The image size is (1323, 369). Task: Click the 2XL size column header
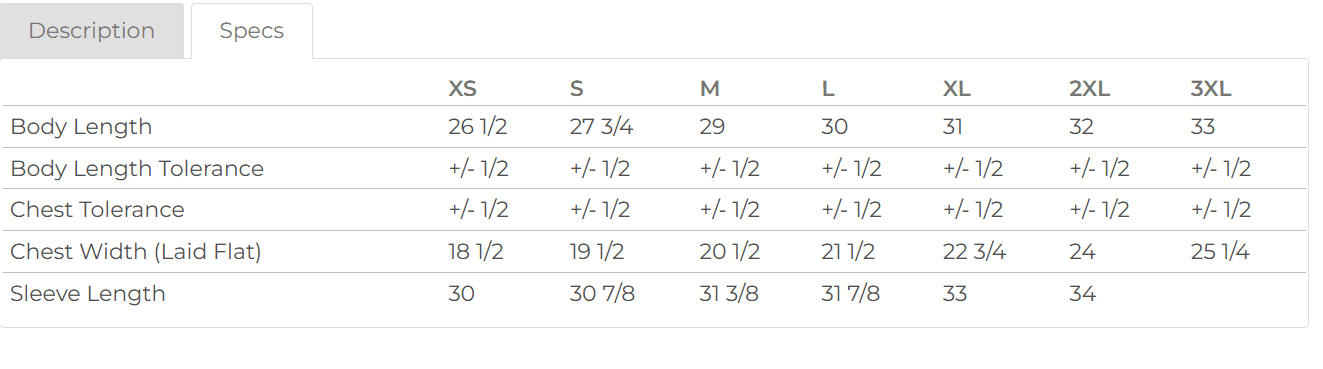pyautogui.click(x=1089, y=88)
